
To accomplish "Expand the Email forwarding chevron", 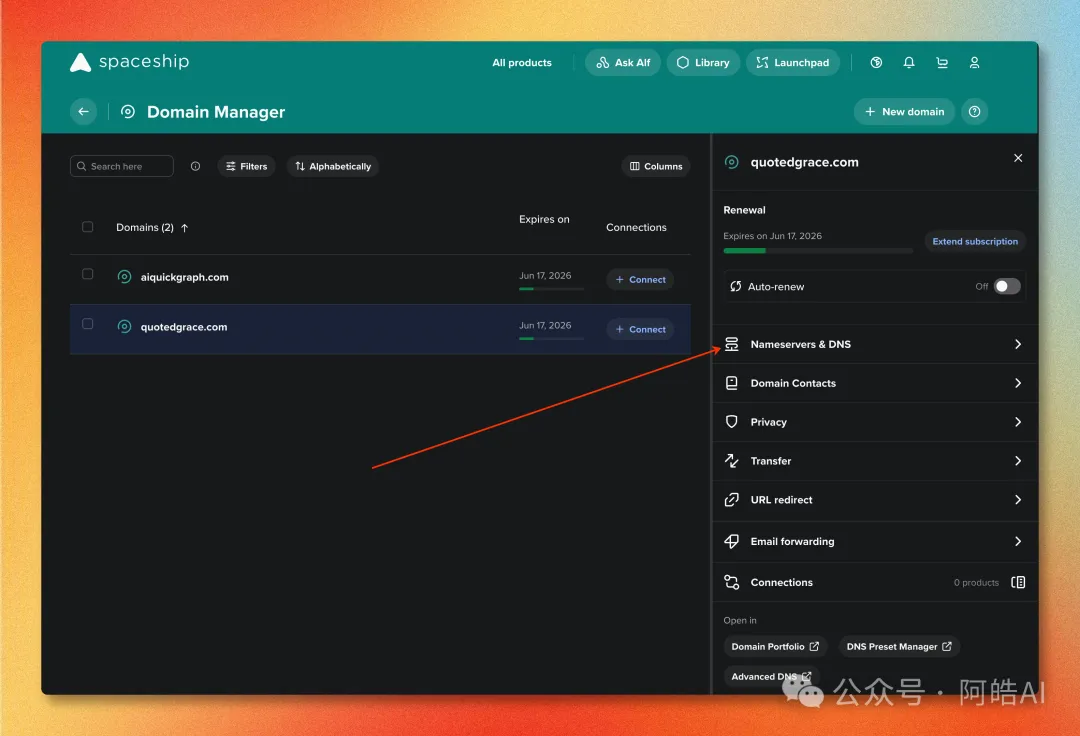I will (1018, 541).
